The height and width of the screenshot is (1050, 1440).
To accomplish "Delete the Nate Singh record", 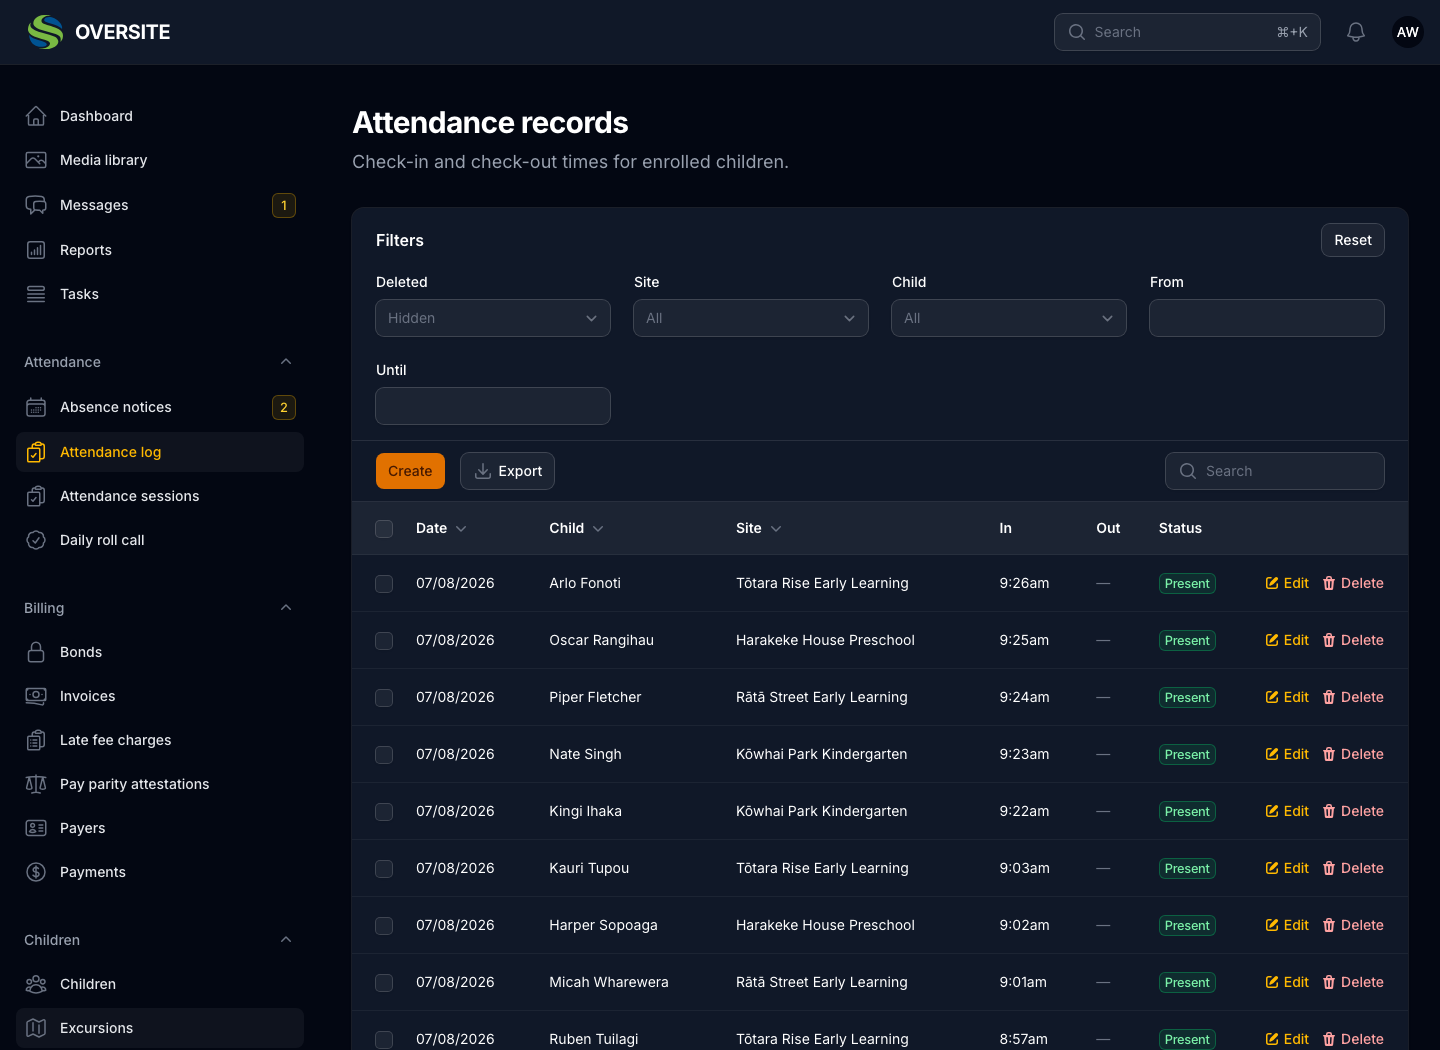I will (1353, 754).
